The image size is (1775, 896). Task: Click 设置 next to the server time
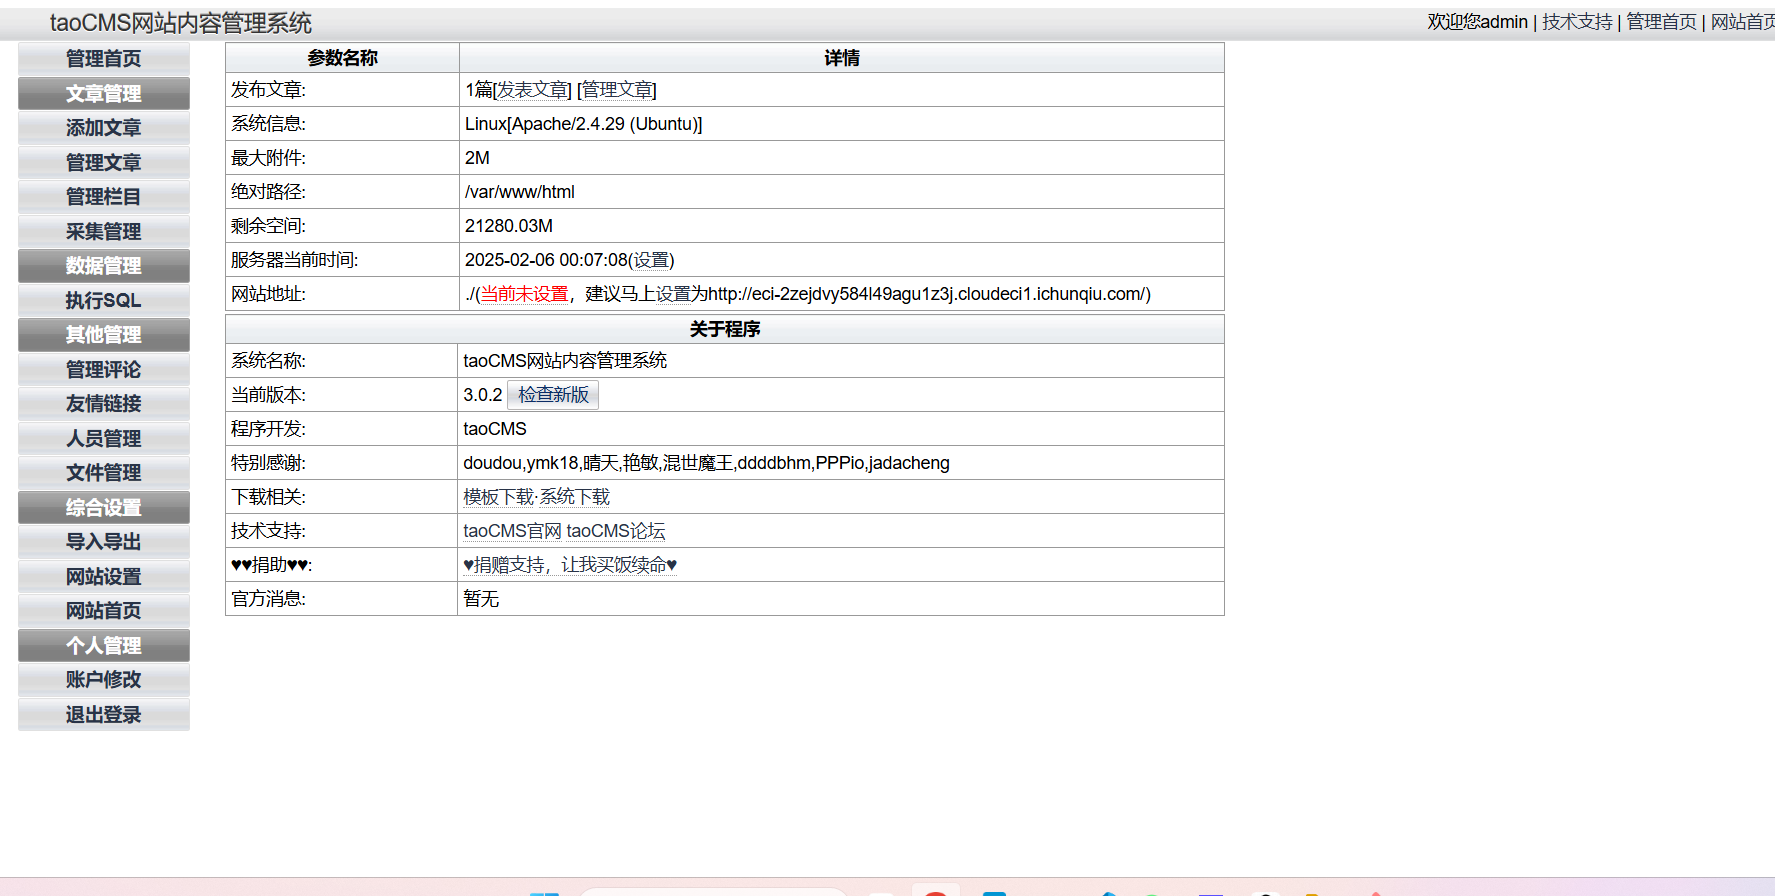pos(651,260)
